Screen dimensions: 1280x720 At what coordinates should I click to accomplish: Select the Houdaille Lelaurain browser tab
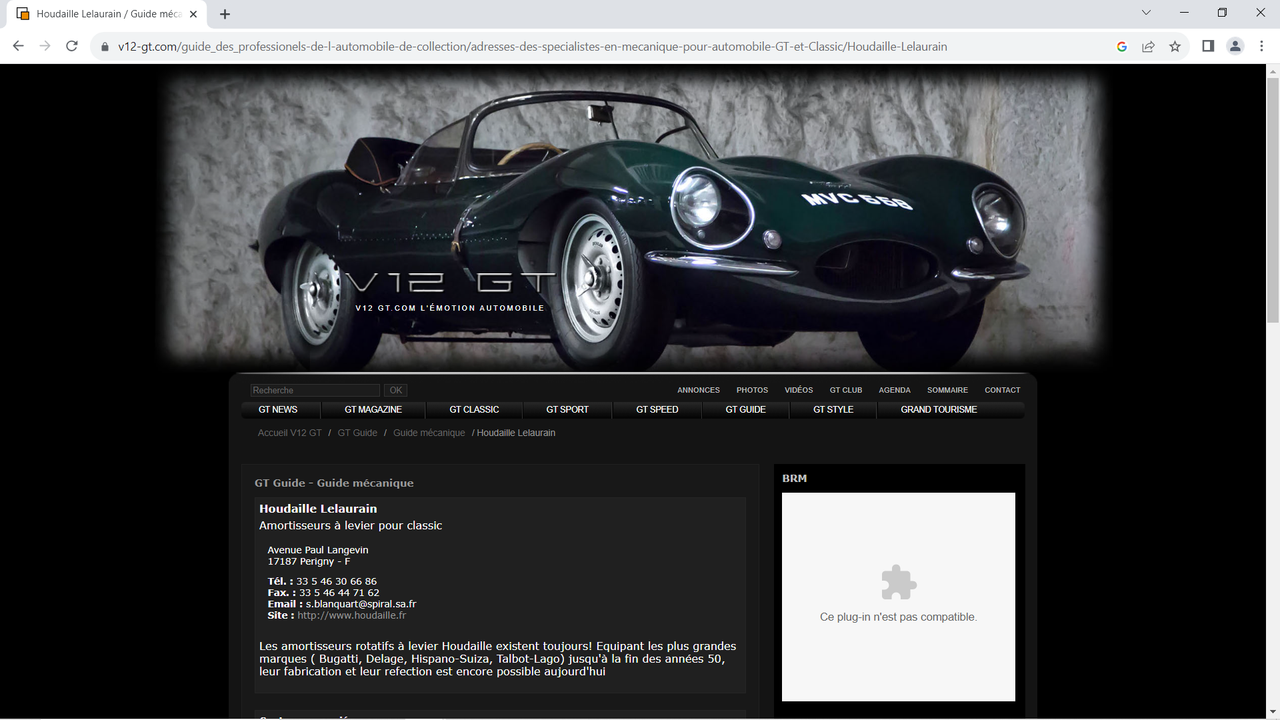coord(107,14)
